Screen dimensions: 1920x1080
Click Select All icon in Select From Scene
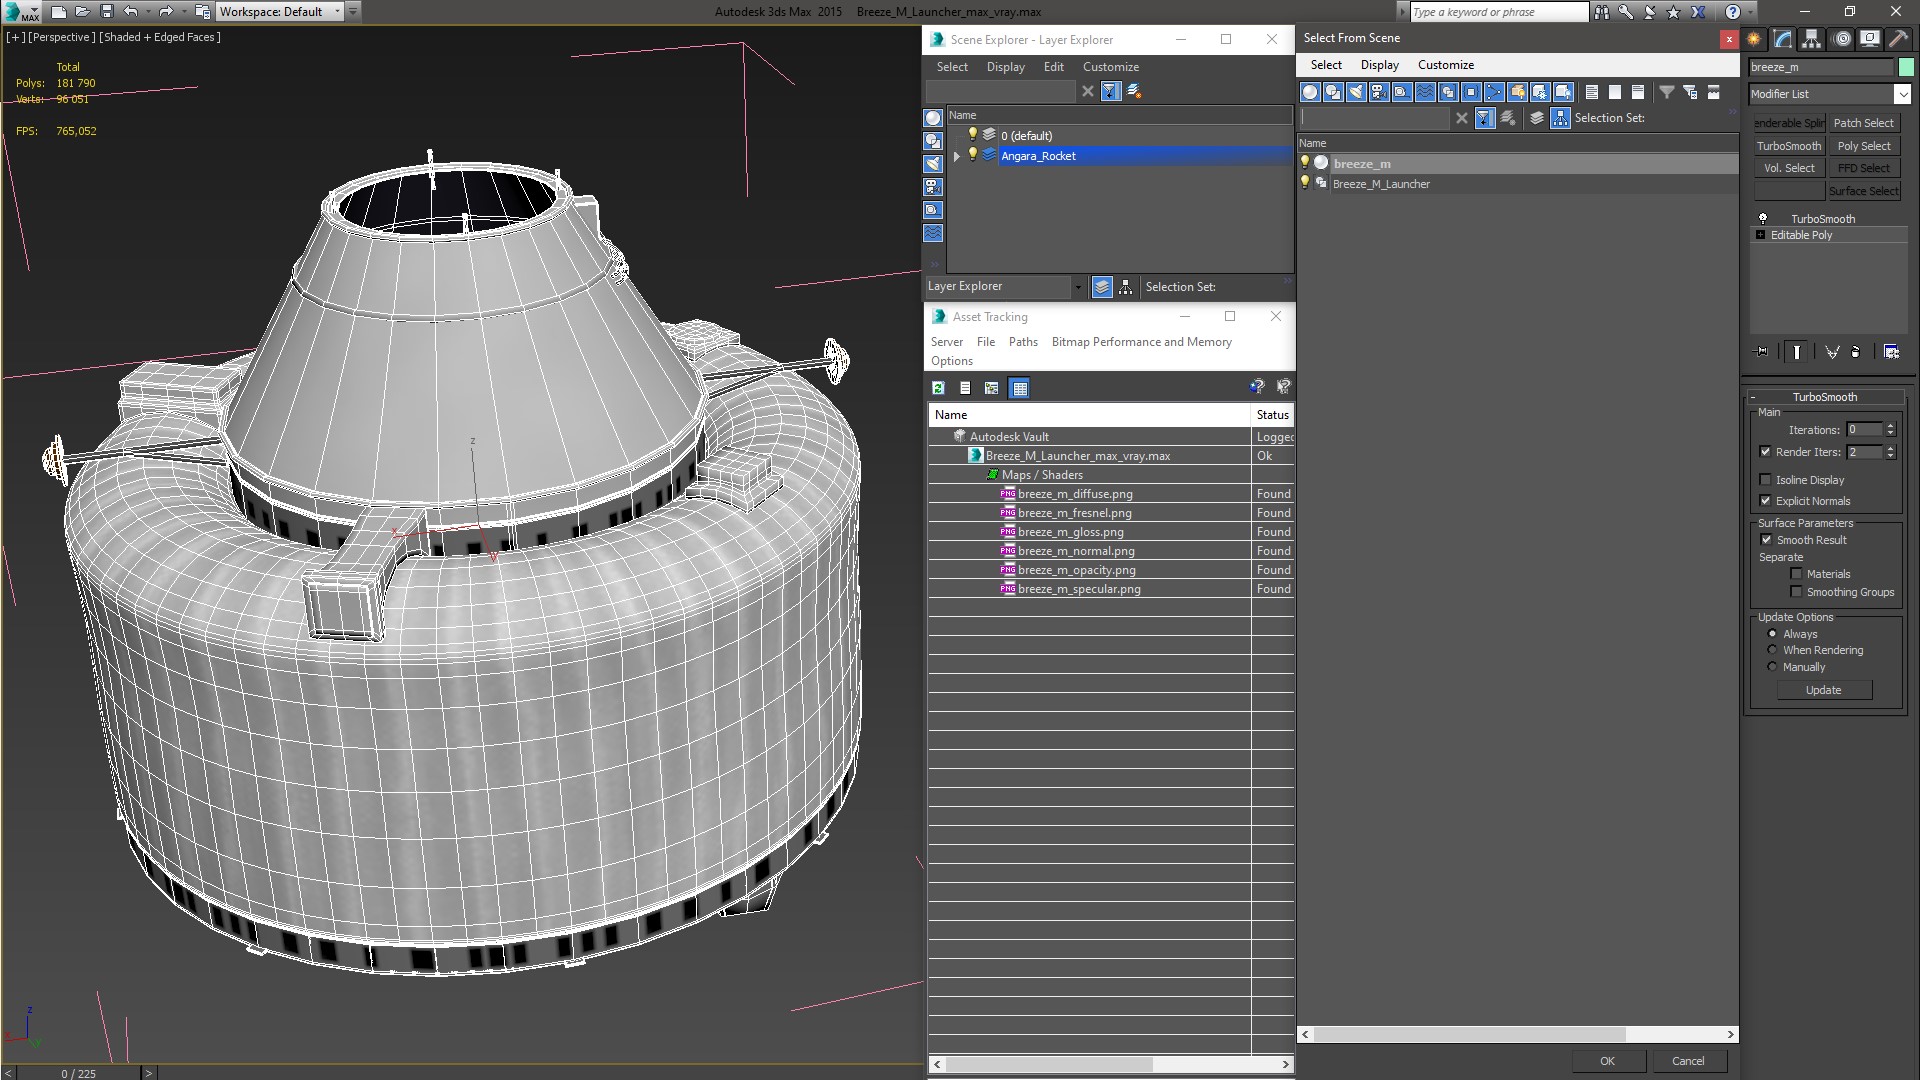pyautogui.click(x=1592, y=92)
